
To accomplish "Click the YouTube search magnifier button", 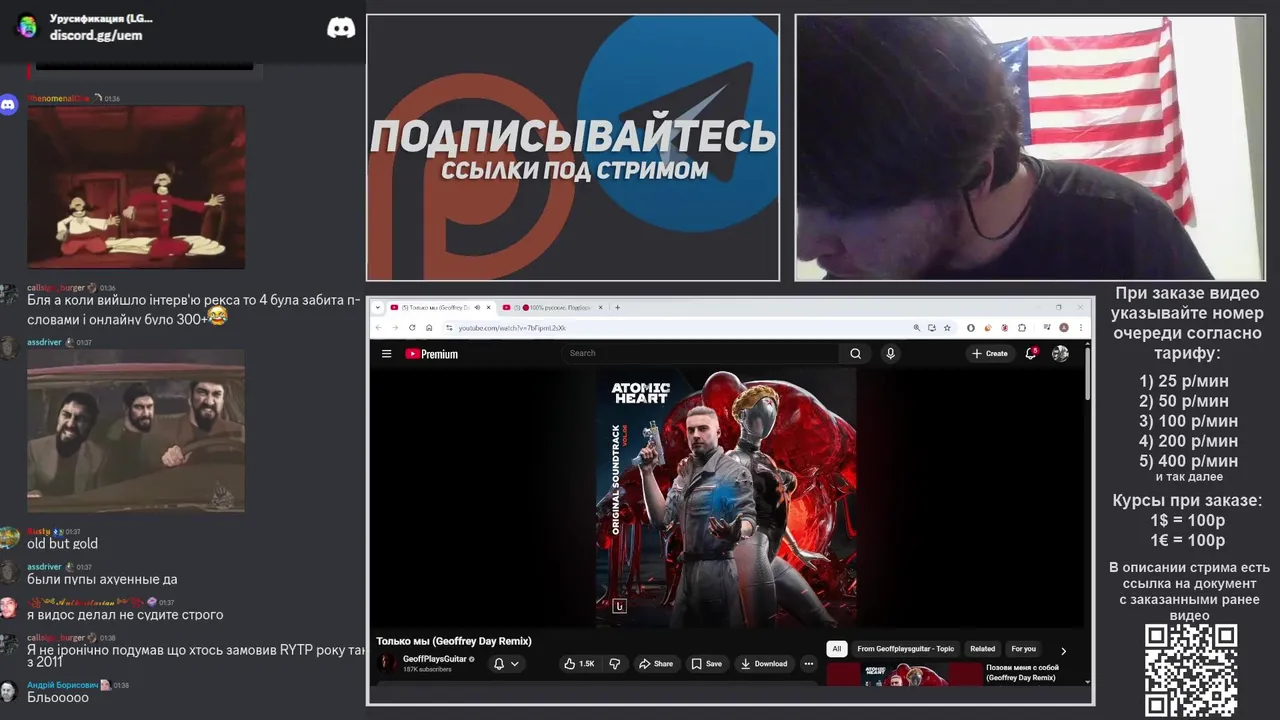I will 855,353.
